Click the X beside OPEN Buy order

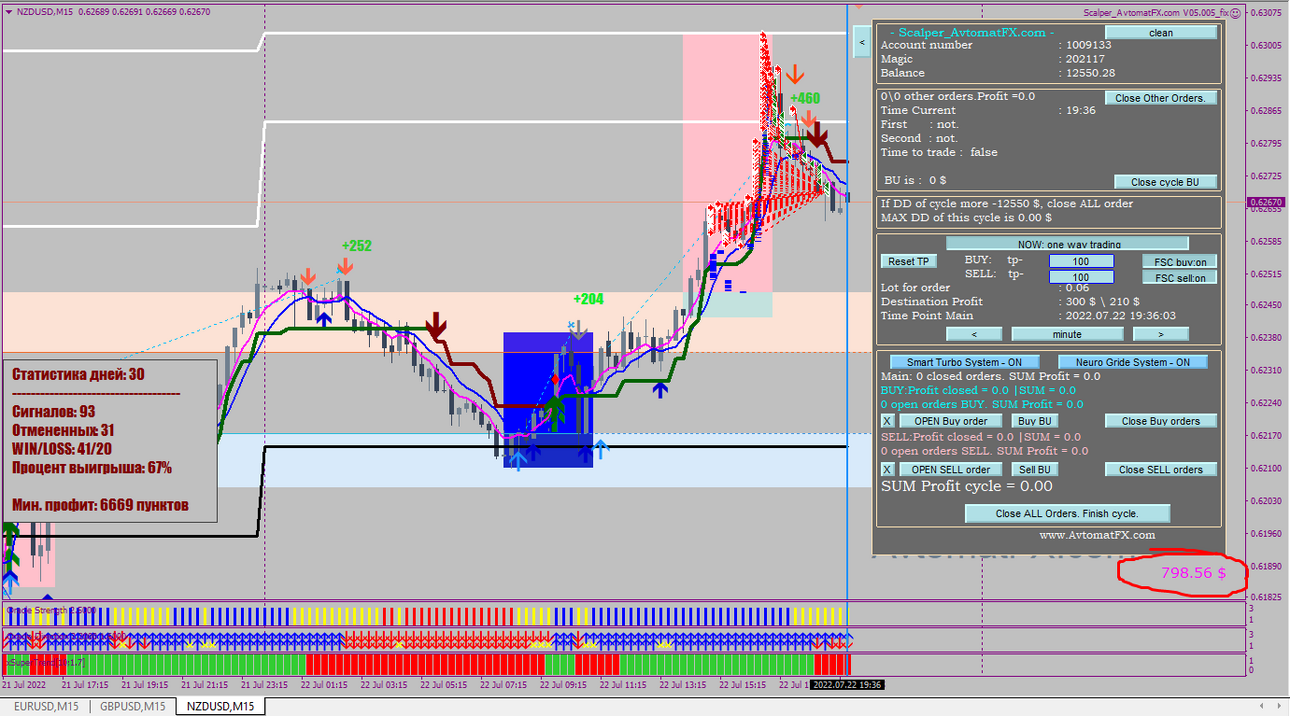tap(887, 421)
